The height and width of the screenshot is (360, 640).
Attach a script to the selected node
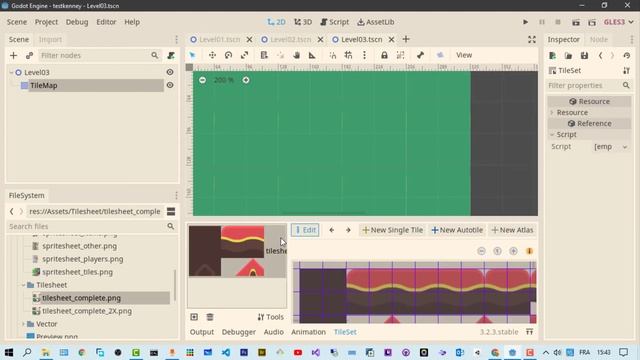click(171, 55)
